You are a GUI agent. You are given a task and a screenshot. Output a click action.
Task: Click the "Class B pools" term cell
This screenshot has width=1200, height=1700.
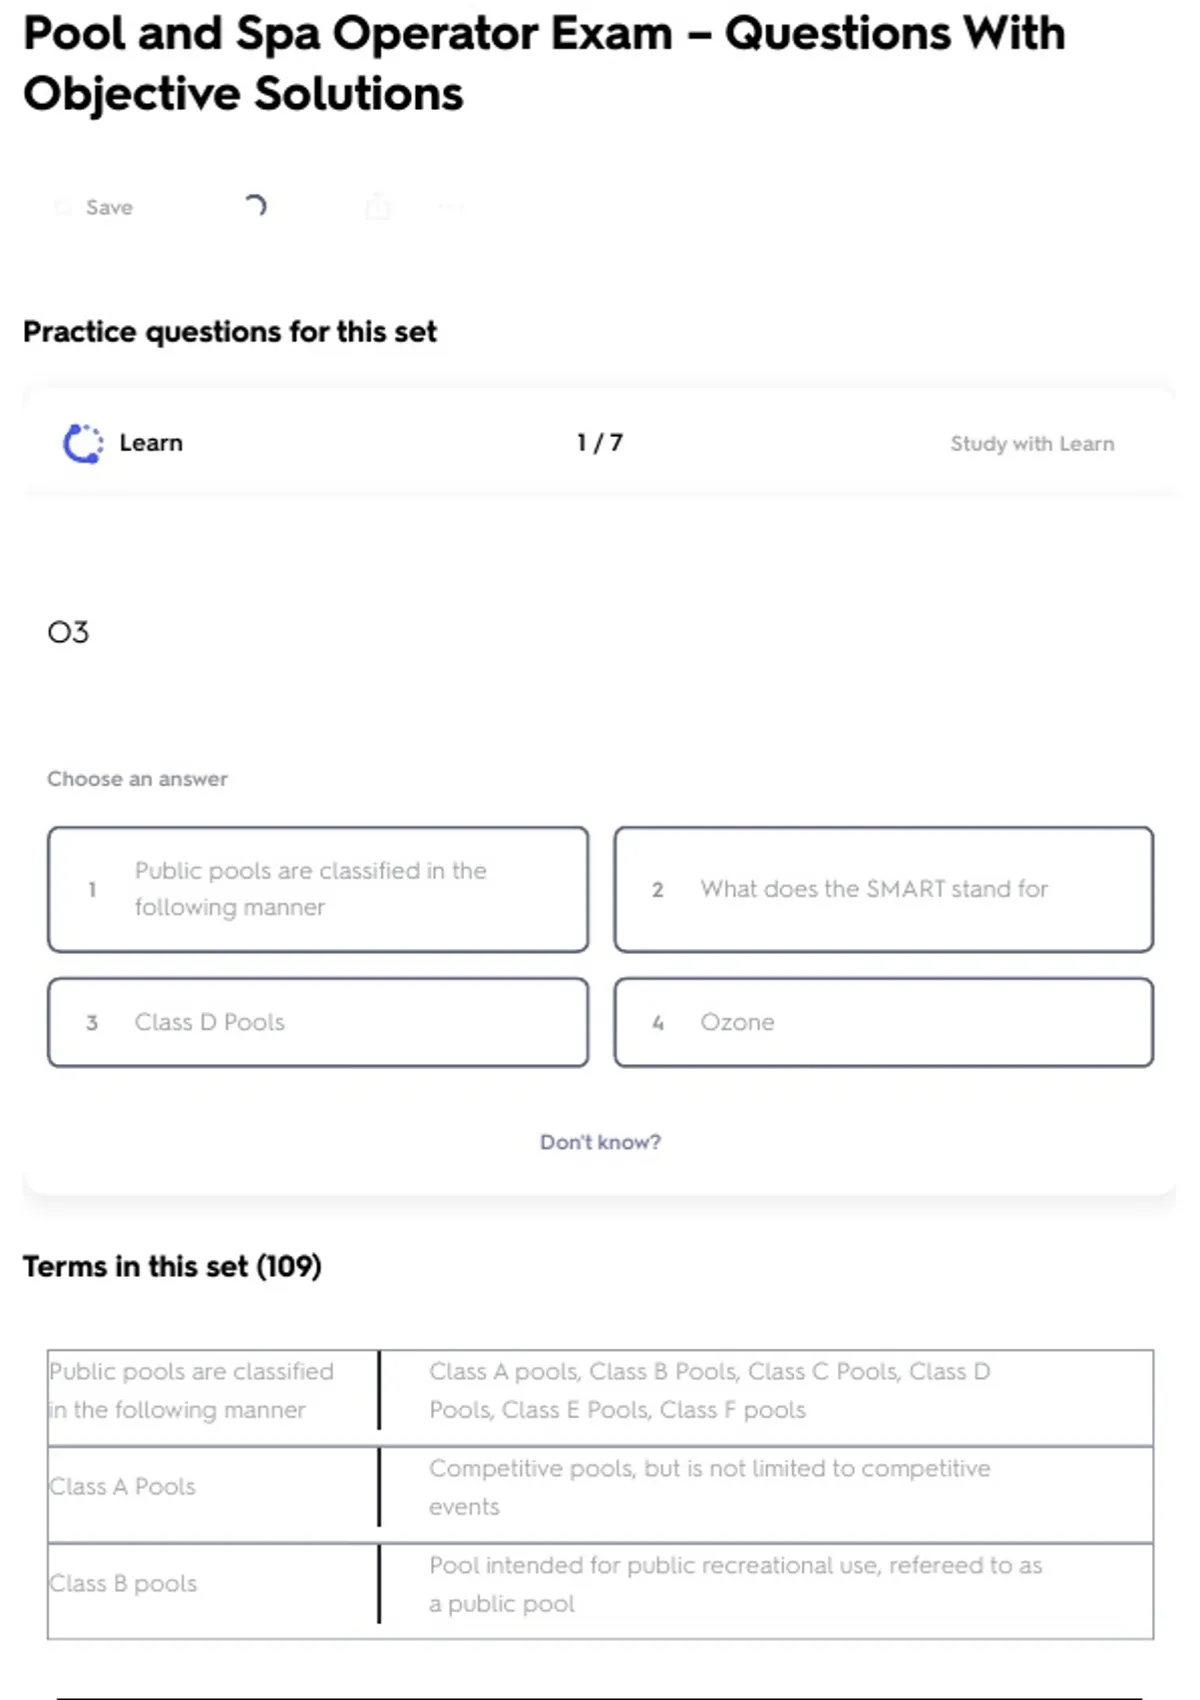point(124,1584)
